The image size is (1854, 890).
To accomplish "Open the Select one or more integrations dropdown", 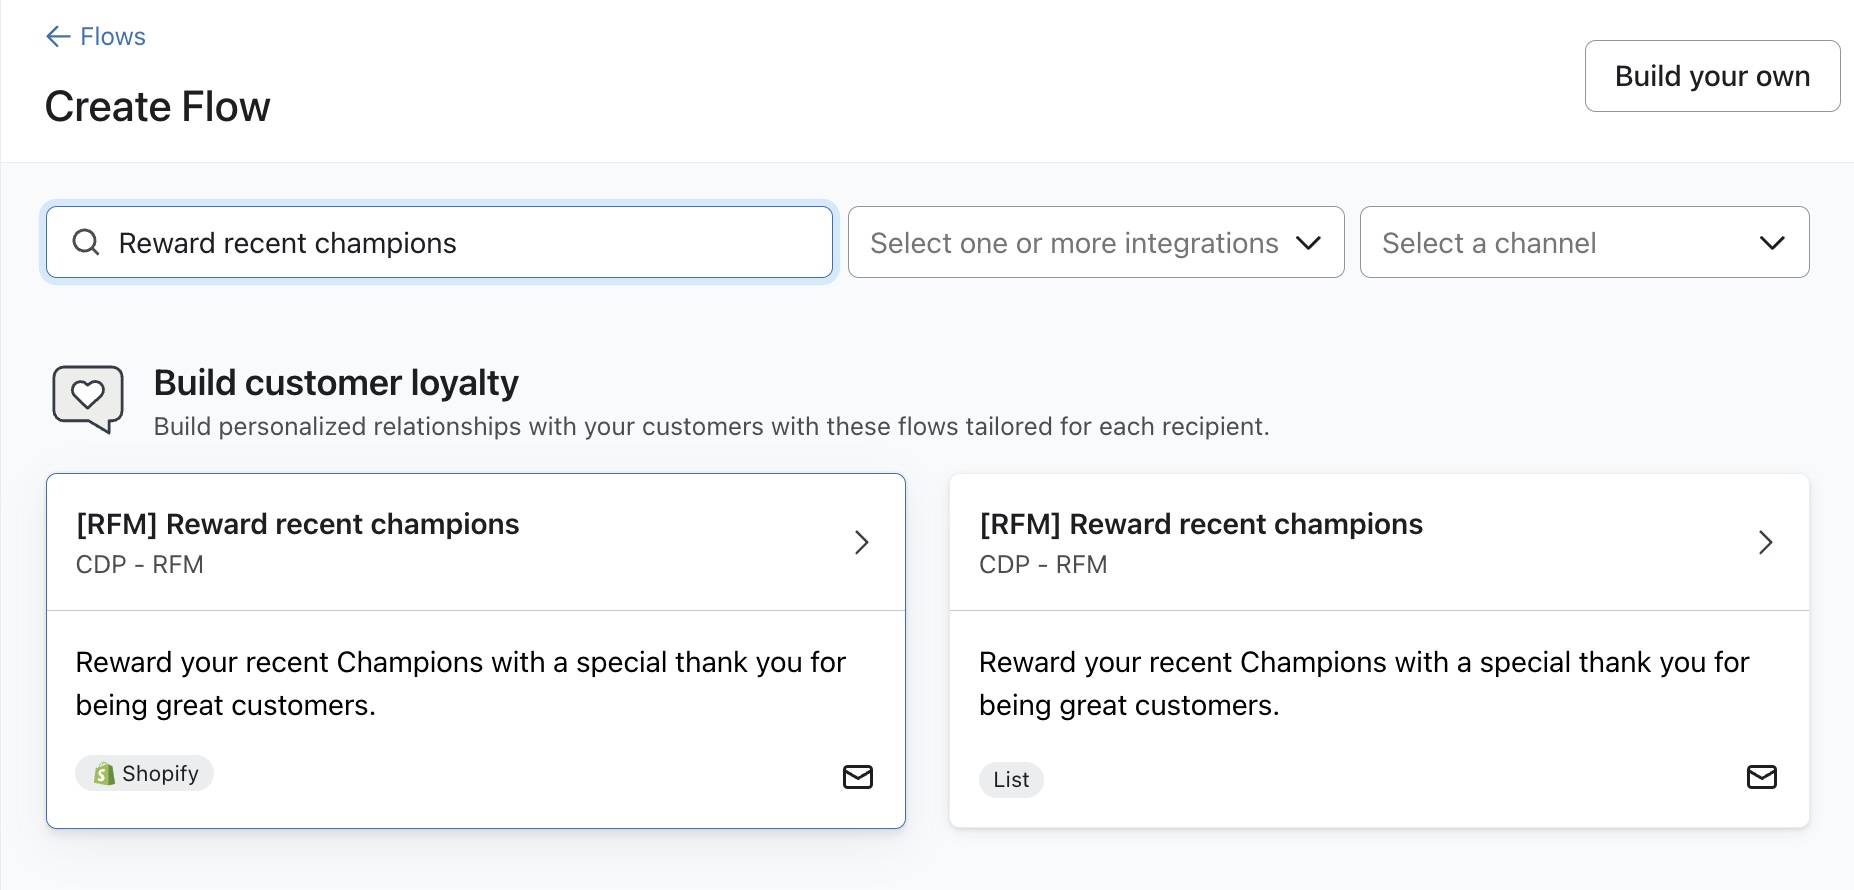I will point(1096,242).
